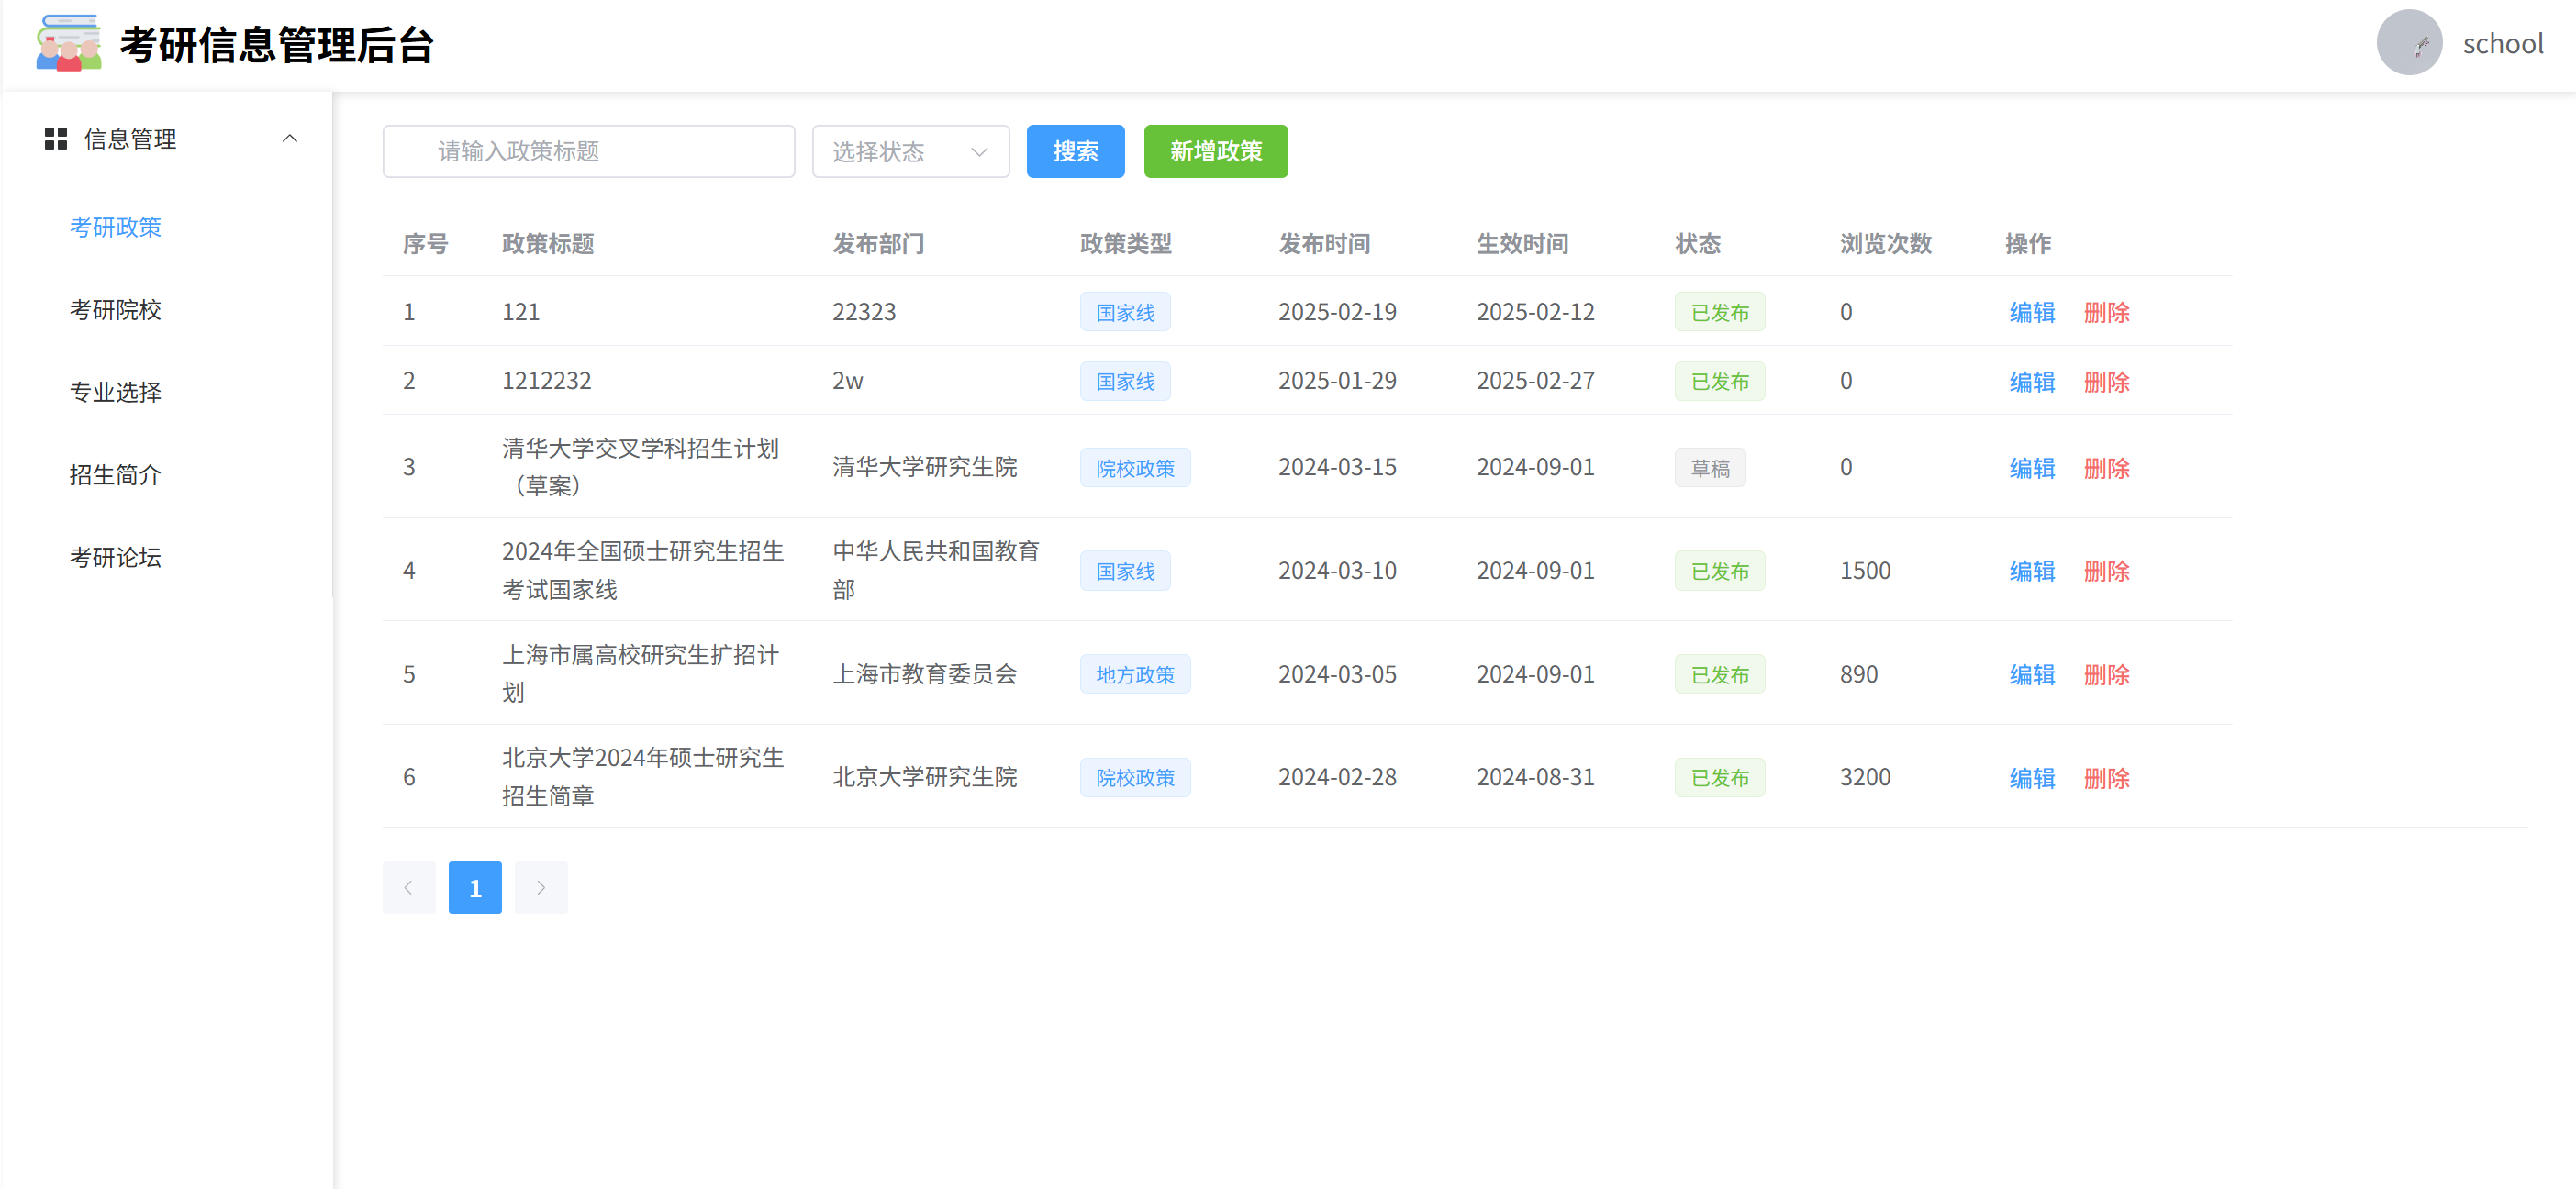Open the 考研论坛 menu item
Viewport: 2576px width, 1189px height.
[x=116, y=557]
